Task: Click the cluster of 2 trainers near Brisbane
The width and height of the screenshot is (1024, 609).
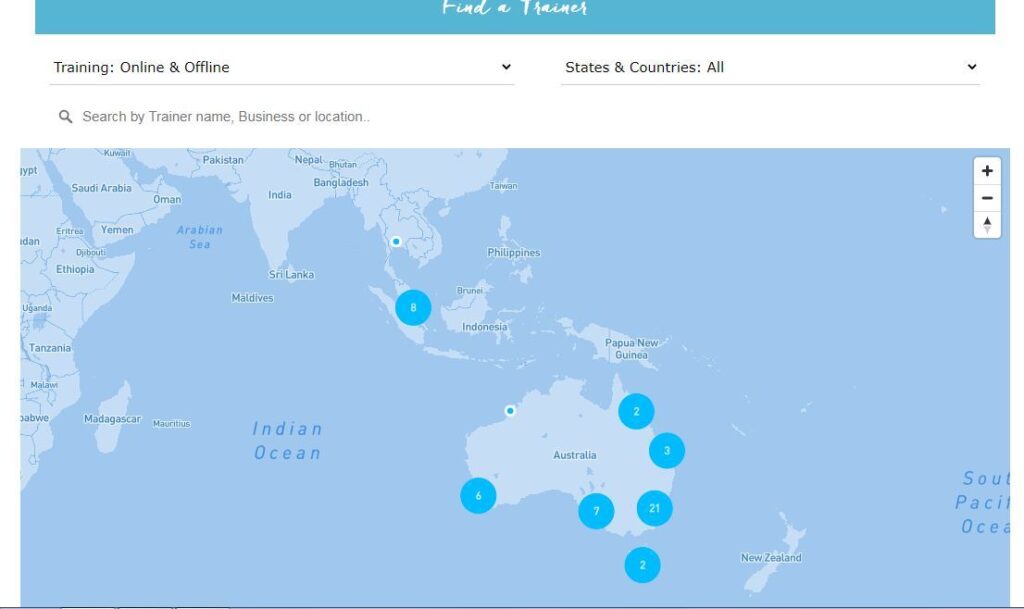Action: (639, 410)
